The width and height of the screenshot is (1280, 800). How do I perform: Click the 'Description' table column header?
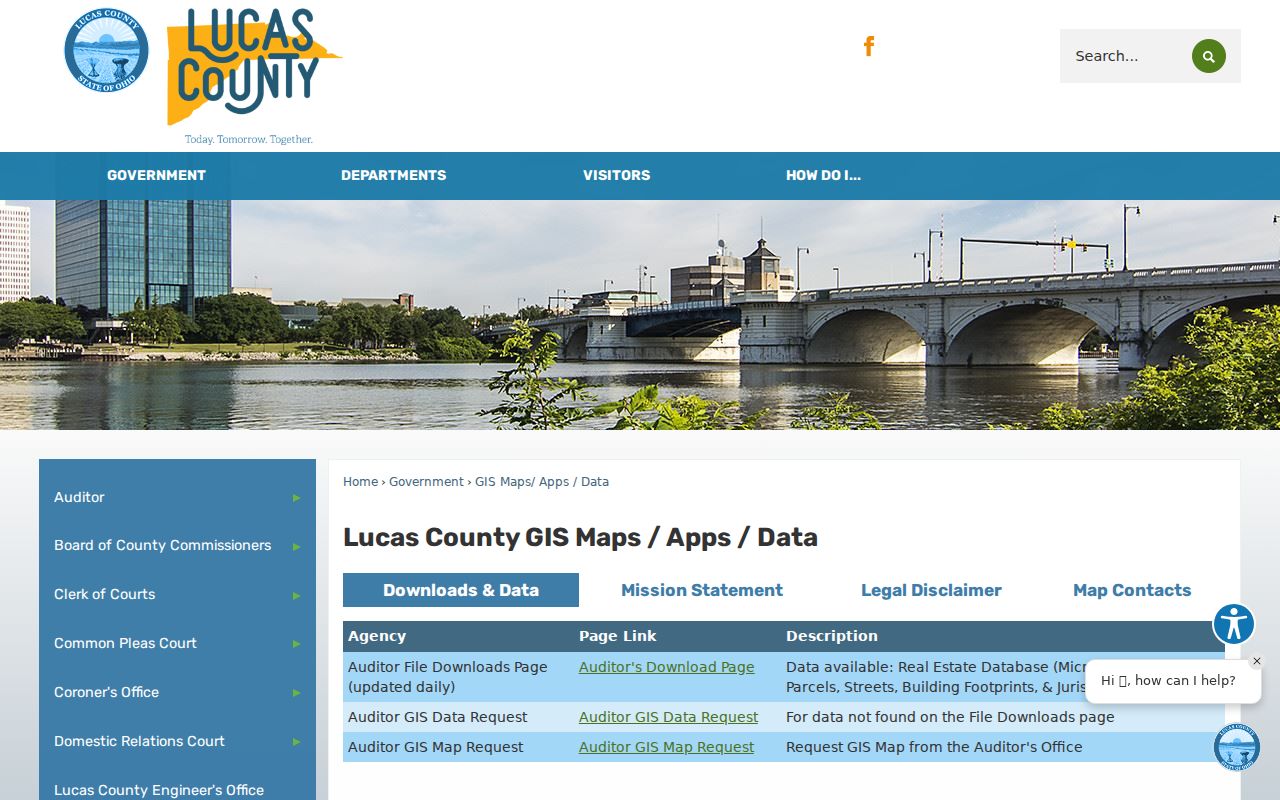(832, 636)
